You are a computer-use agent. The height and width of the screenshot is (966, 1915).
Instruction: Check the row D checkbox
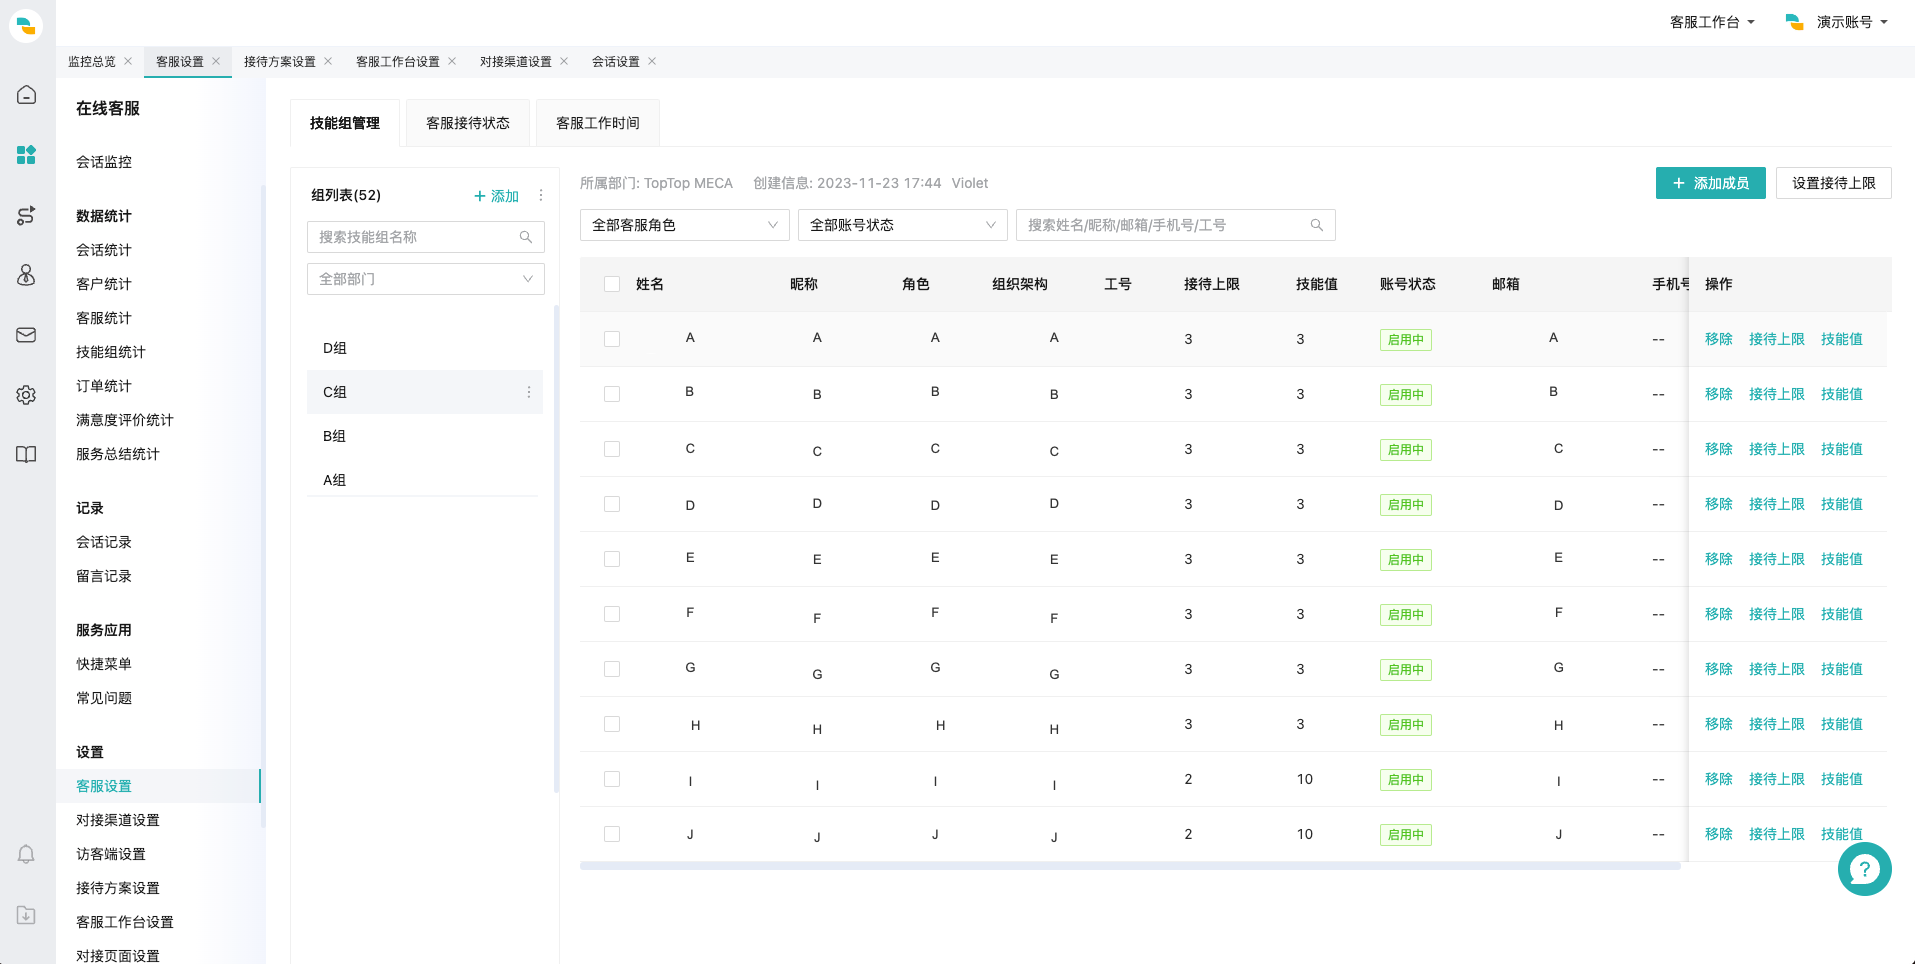pyautogui.click(x=612, y=504)
